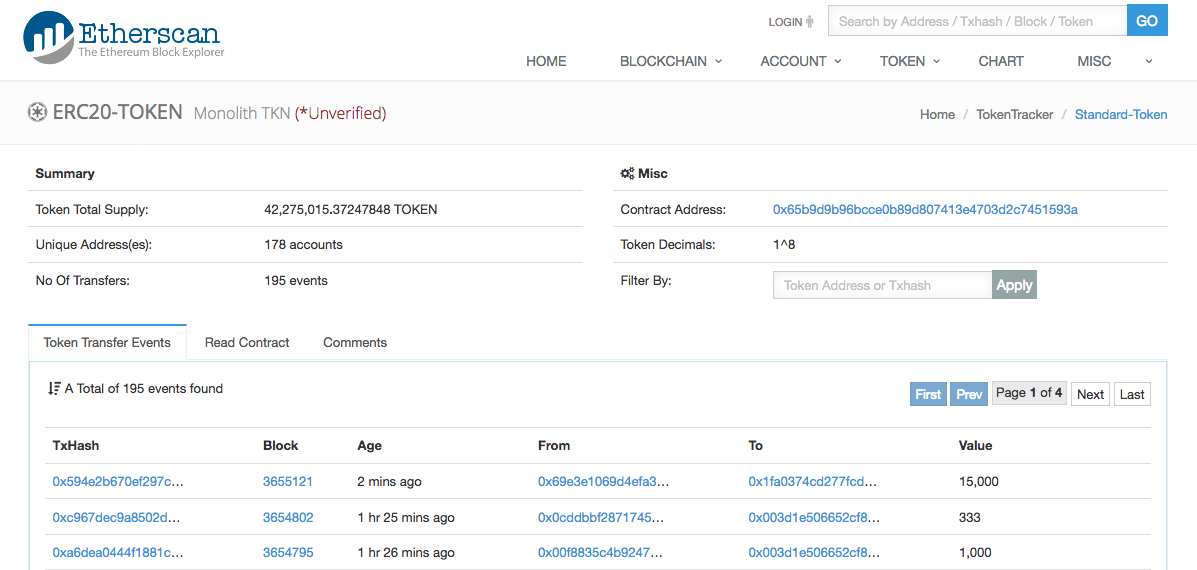
Task: Open block 3654802
Action: point(288,517)
